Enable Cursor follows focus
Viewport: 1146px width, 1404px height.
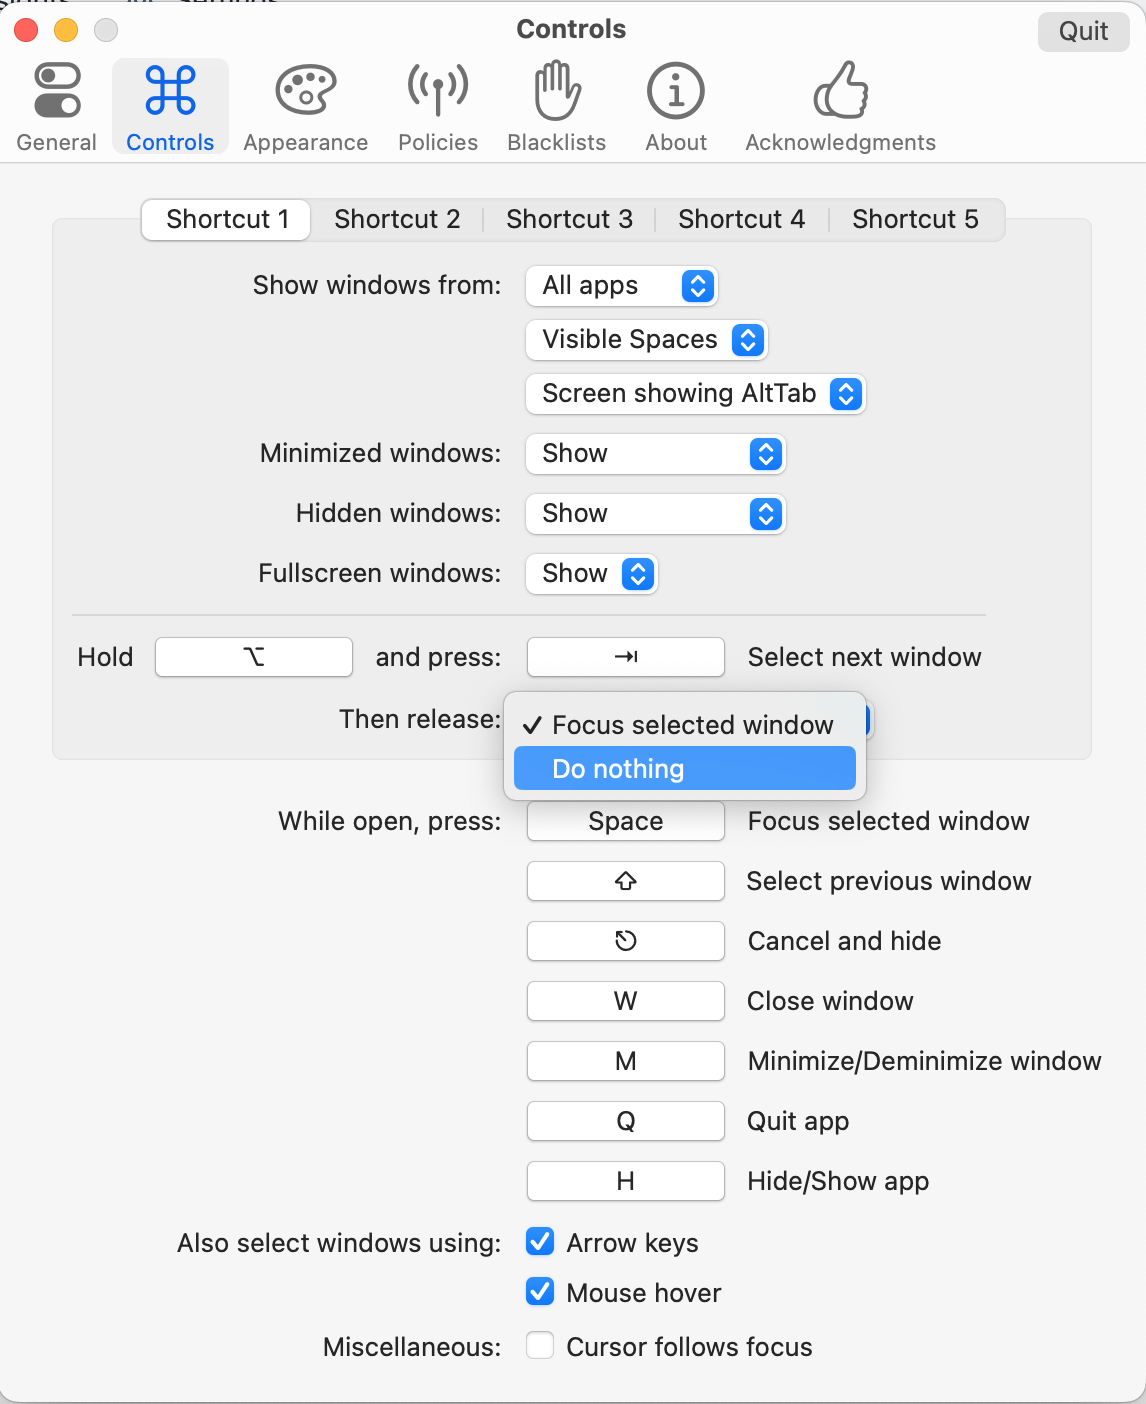pos(539,1346)
